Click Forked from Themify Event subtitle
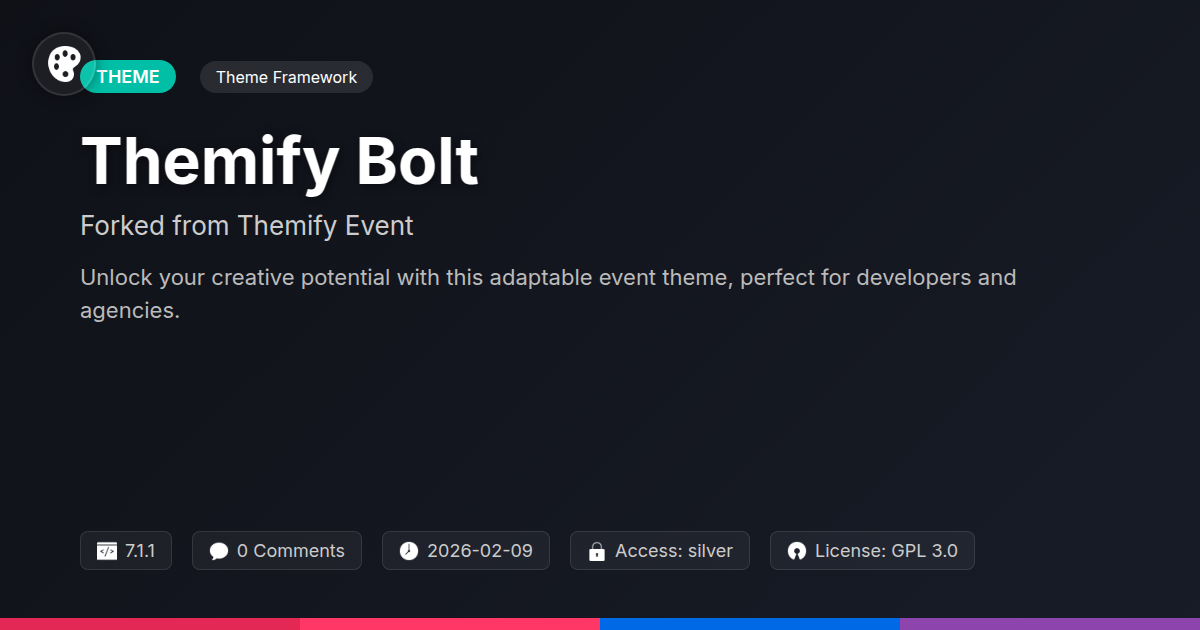 pyautogui.click(x=247, y=226)
